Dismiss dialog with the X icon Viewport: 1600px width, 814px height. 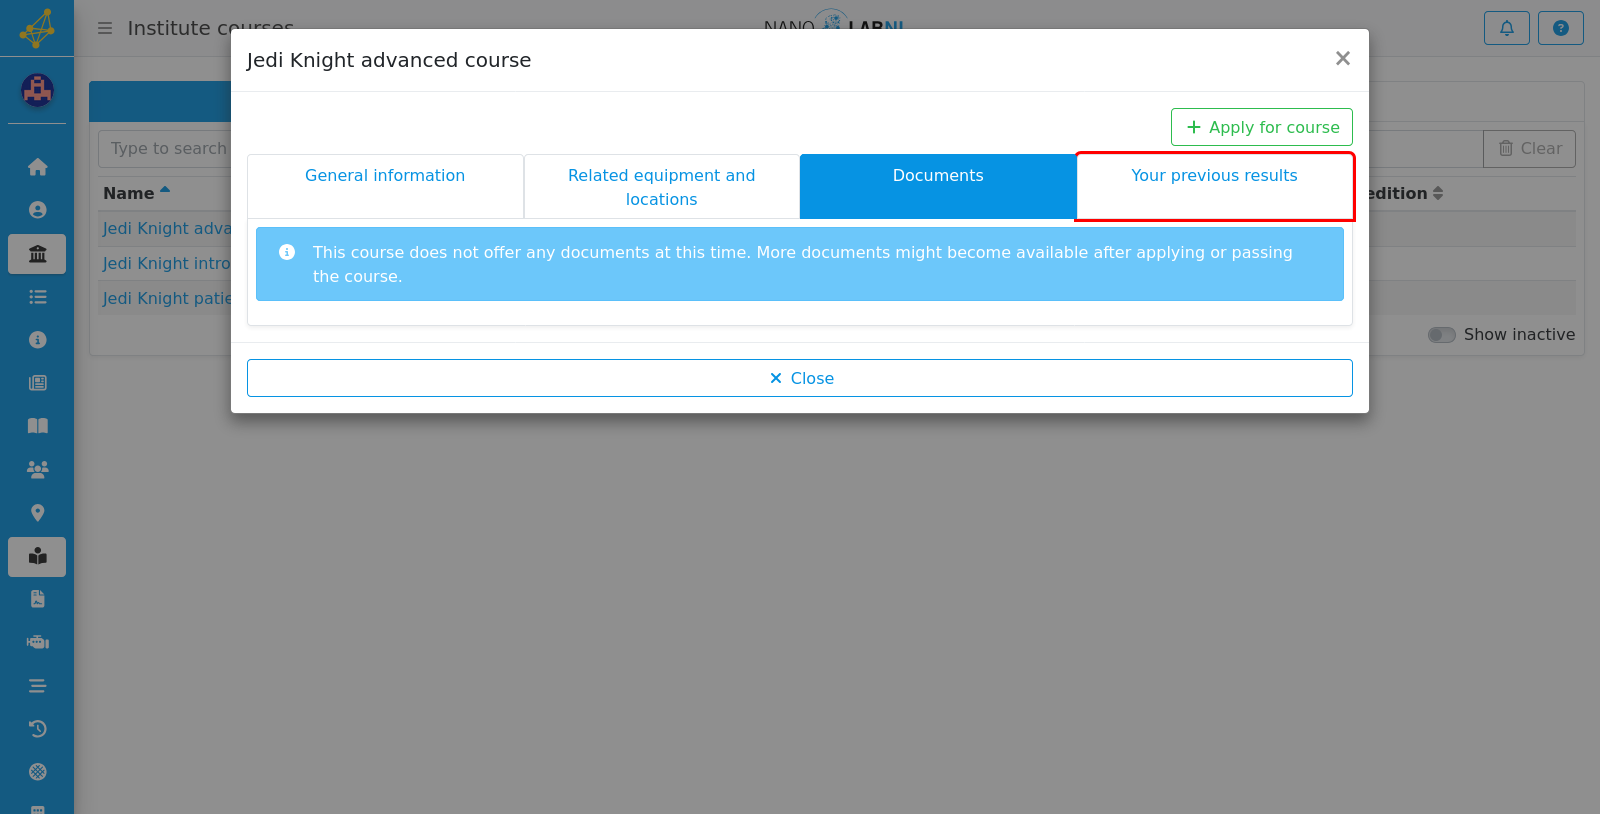[1343, 59]
